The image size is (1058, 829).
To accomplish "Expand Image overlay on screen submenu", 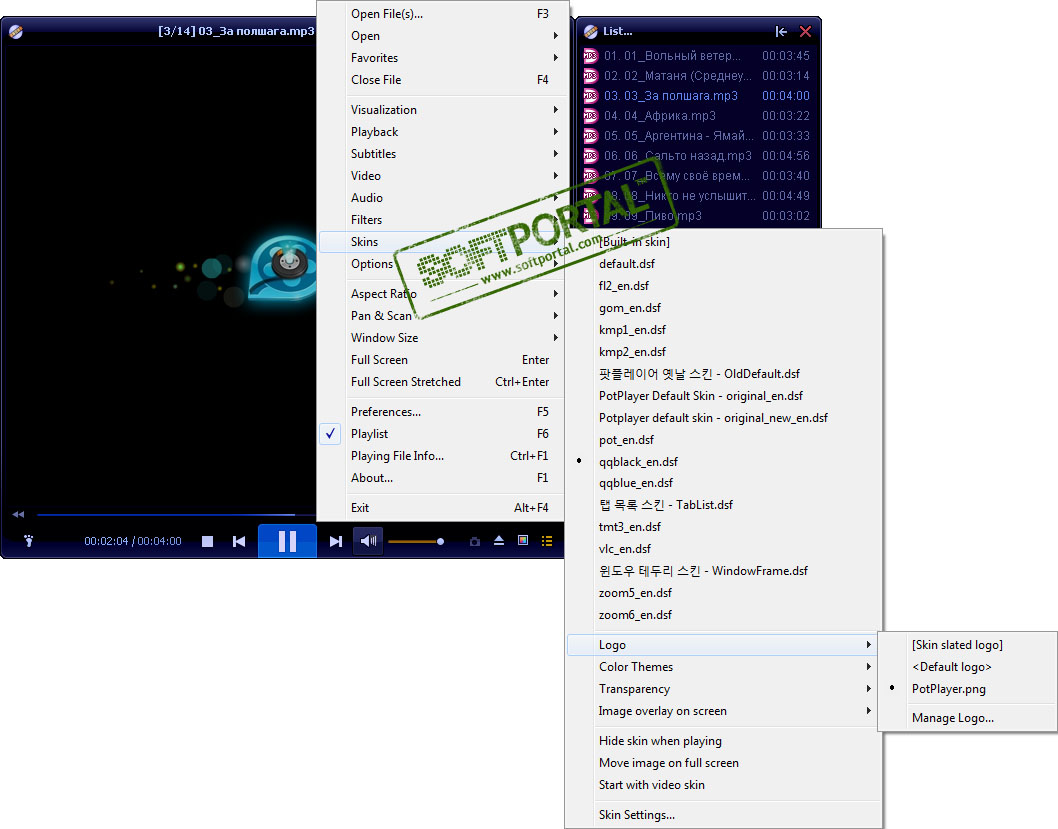I will tap(723, 711).
